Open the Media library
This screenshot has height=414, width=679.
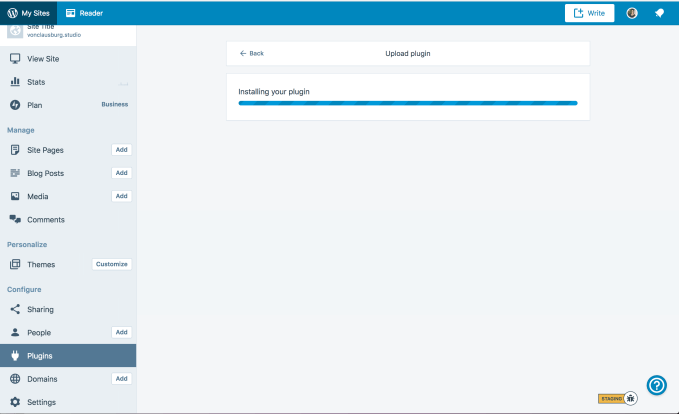coord(38,196)
